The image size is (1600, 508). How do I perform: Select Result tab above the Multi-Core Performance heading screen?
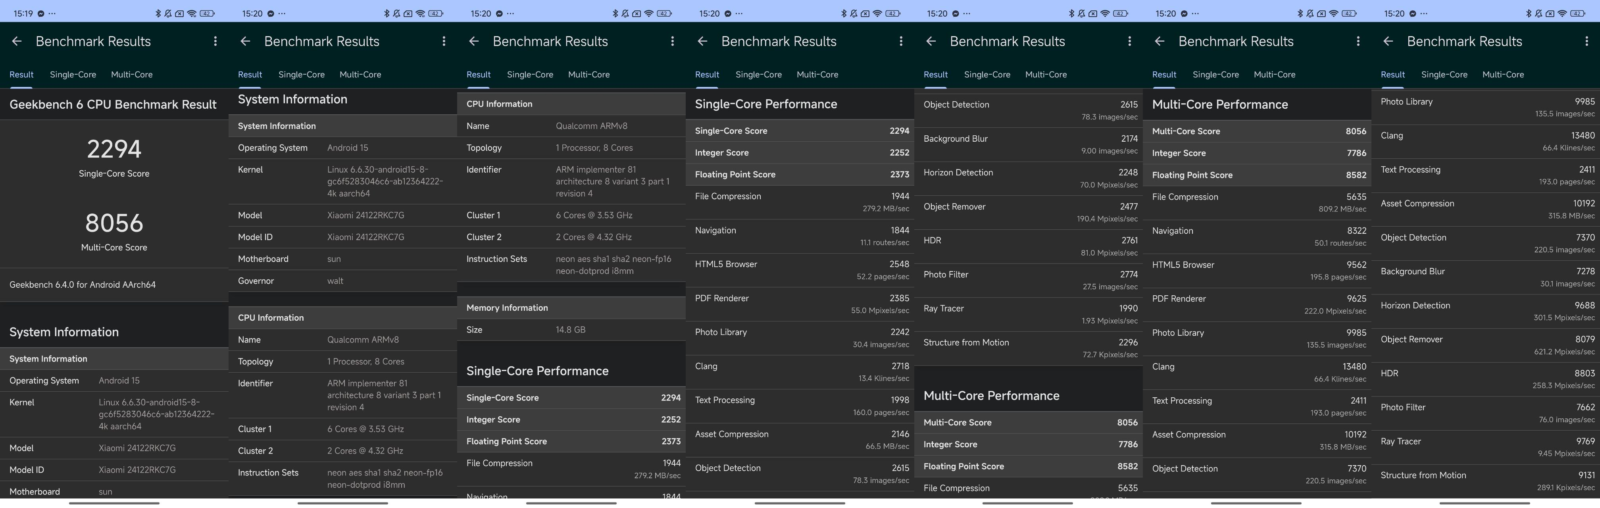1164,75
